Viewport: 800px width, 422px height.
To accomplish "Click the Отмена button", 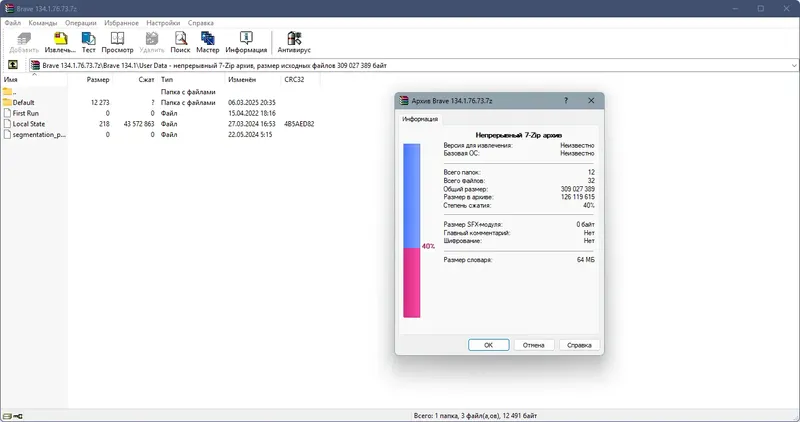I will 534,345.
